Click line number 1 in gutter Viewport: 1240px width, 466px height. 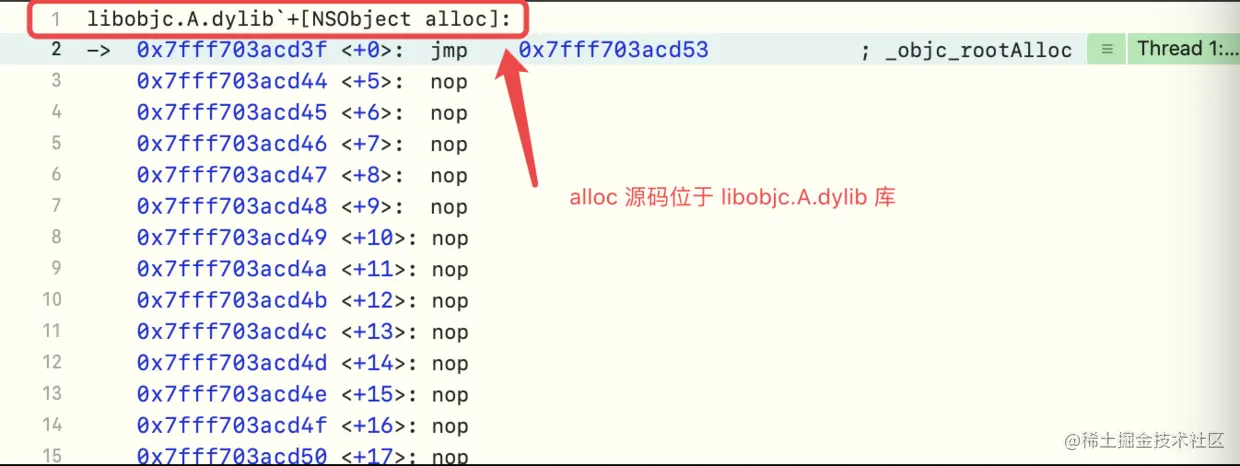point(56,19)
